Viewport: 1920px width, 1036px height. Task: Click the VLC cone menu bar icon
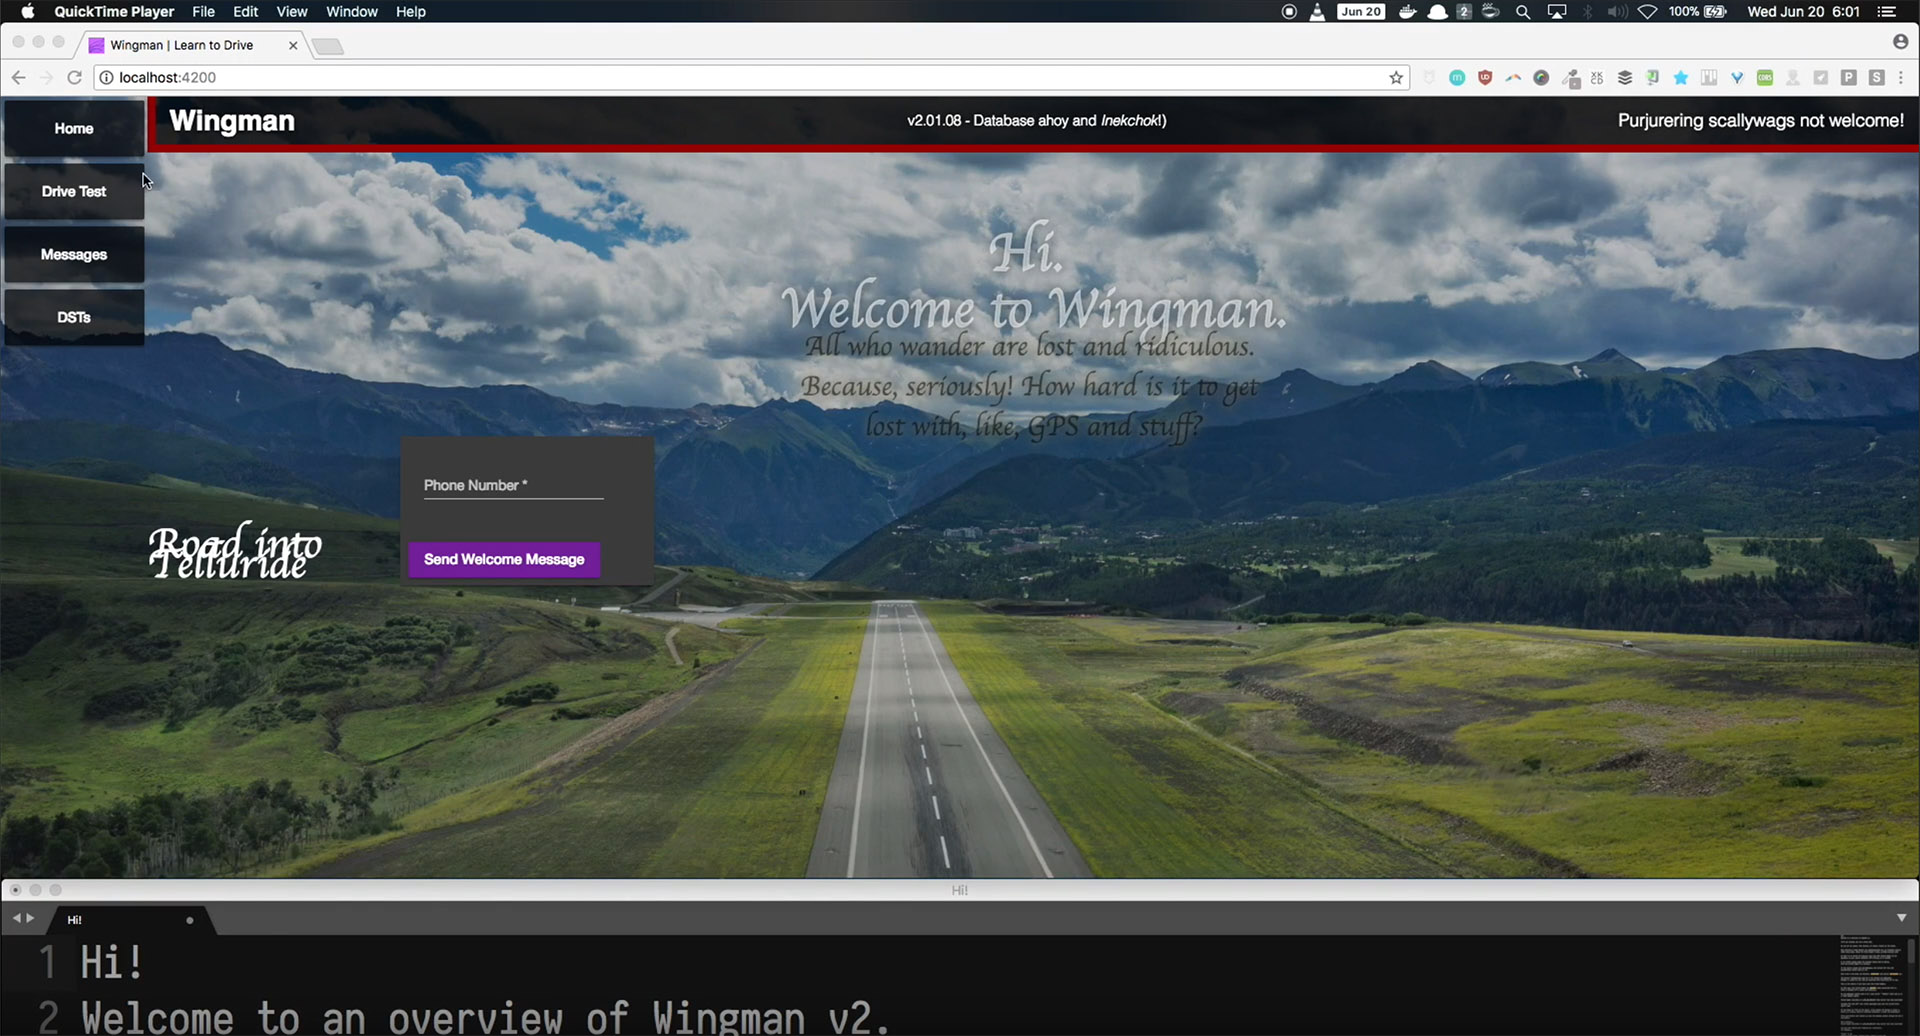click(x=1317, y=12)
